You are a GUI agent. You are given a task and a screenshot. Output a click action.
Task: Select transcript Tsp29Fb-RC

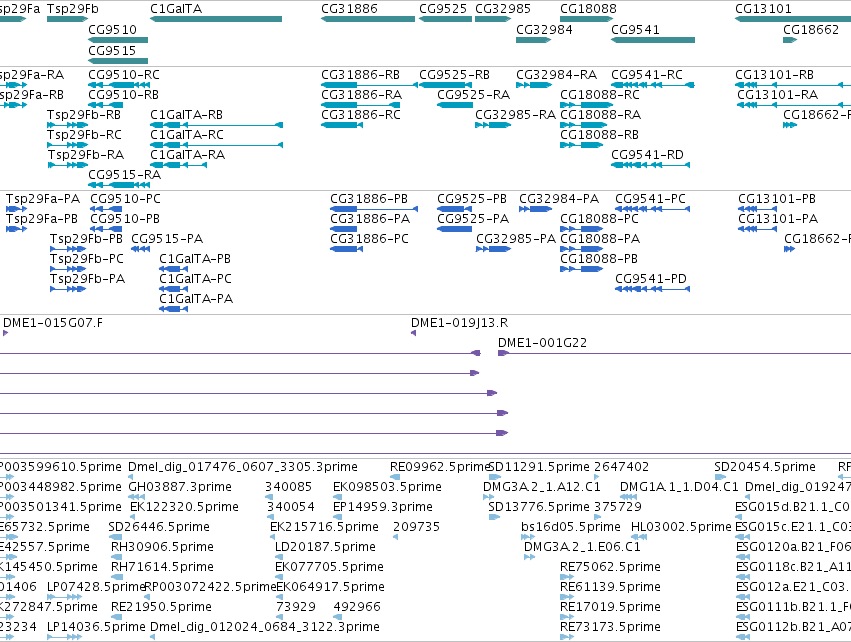pyautogui.click(x=68, y=145)
